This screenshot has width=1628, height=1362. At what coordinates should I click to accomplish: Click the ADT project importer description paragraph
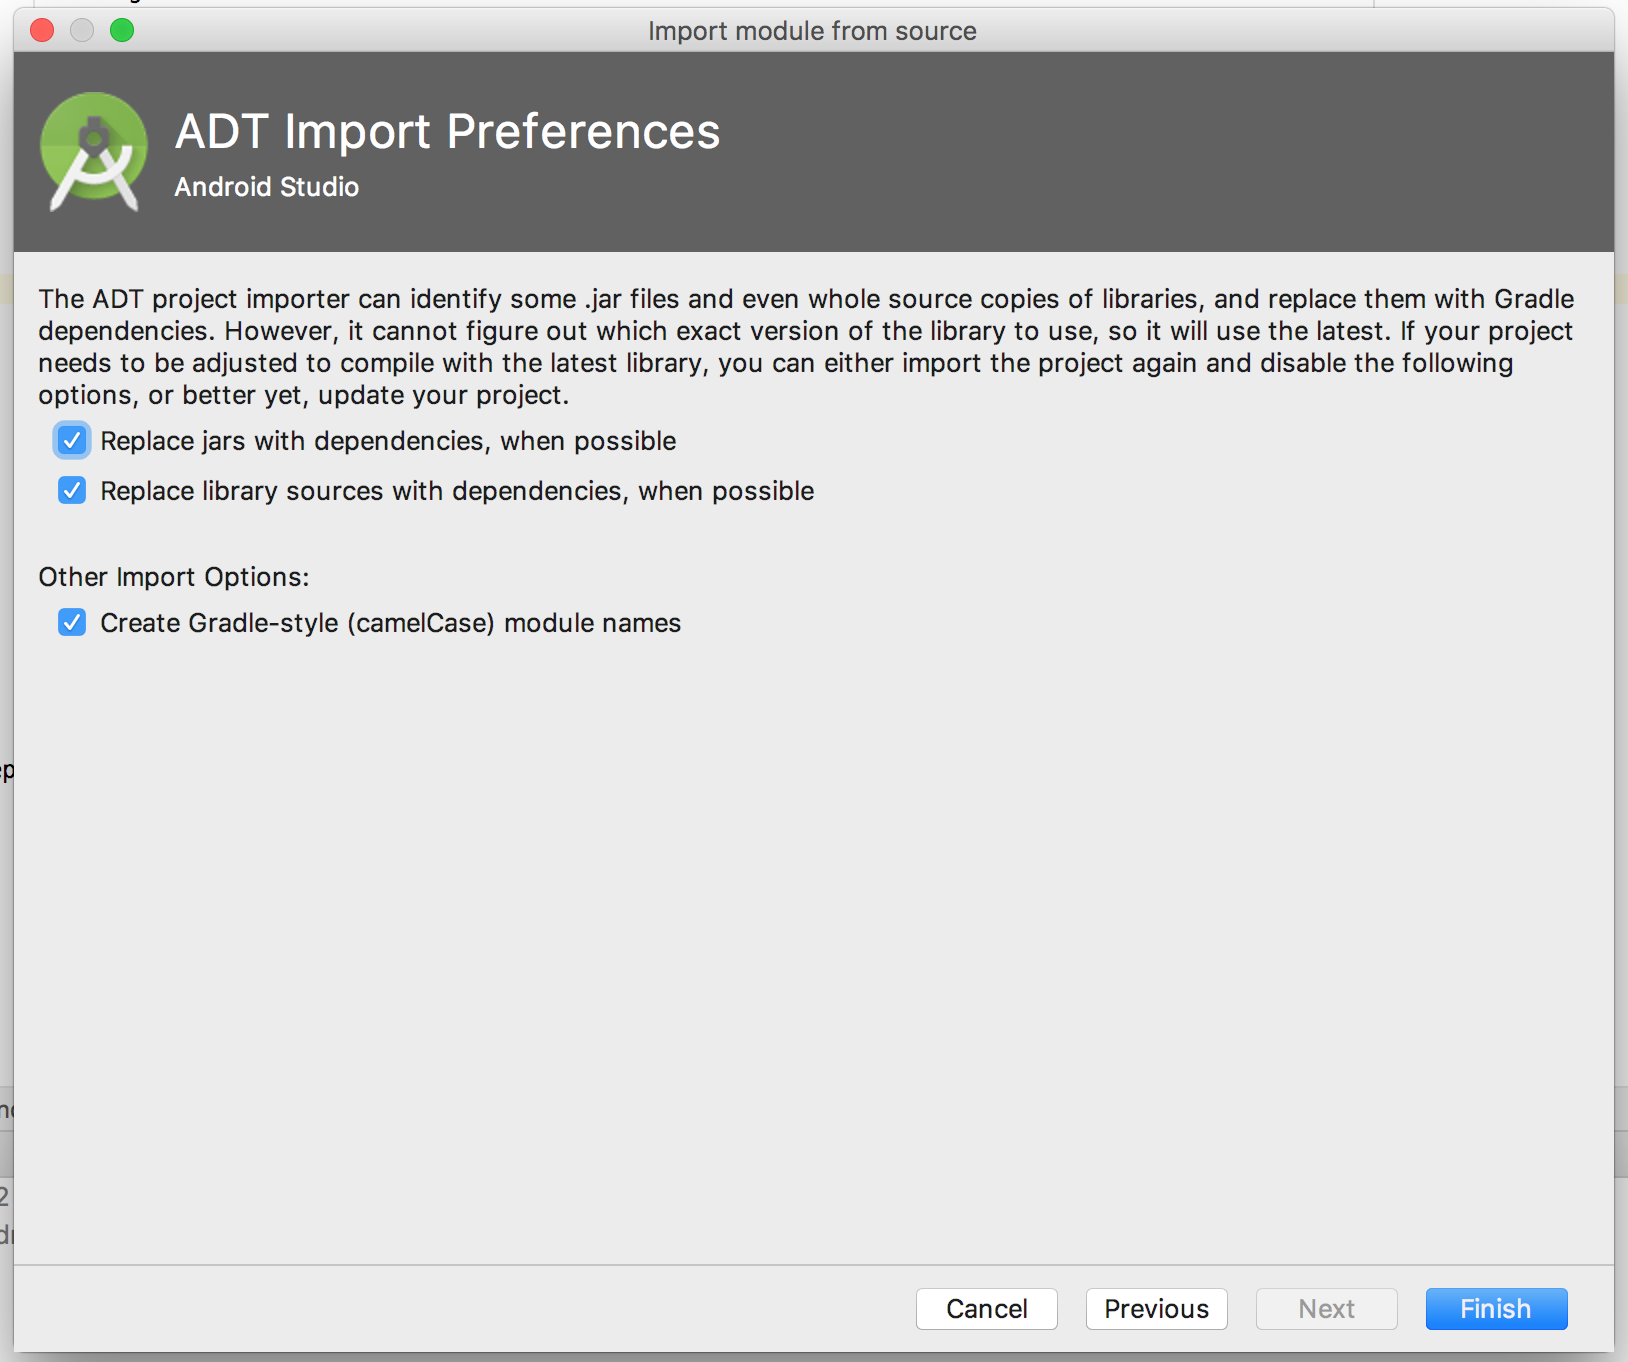806,347
